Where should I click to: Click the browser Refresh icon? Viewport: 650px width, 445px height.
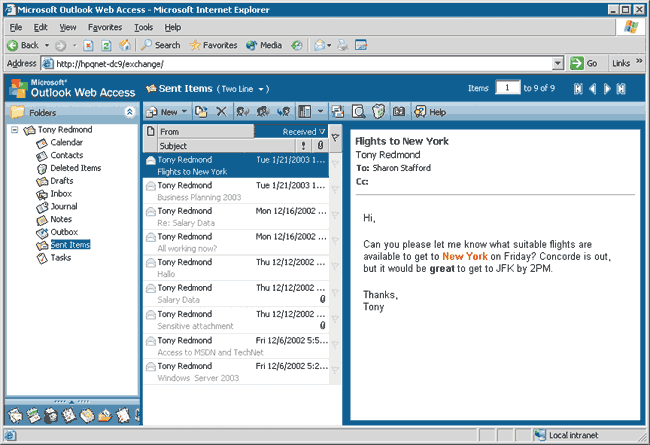pyautogui.click(x=106, y=45)
